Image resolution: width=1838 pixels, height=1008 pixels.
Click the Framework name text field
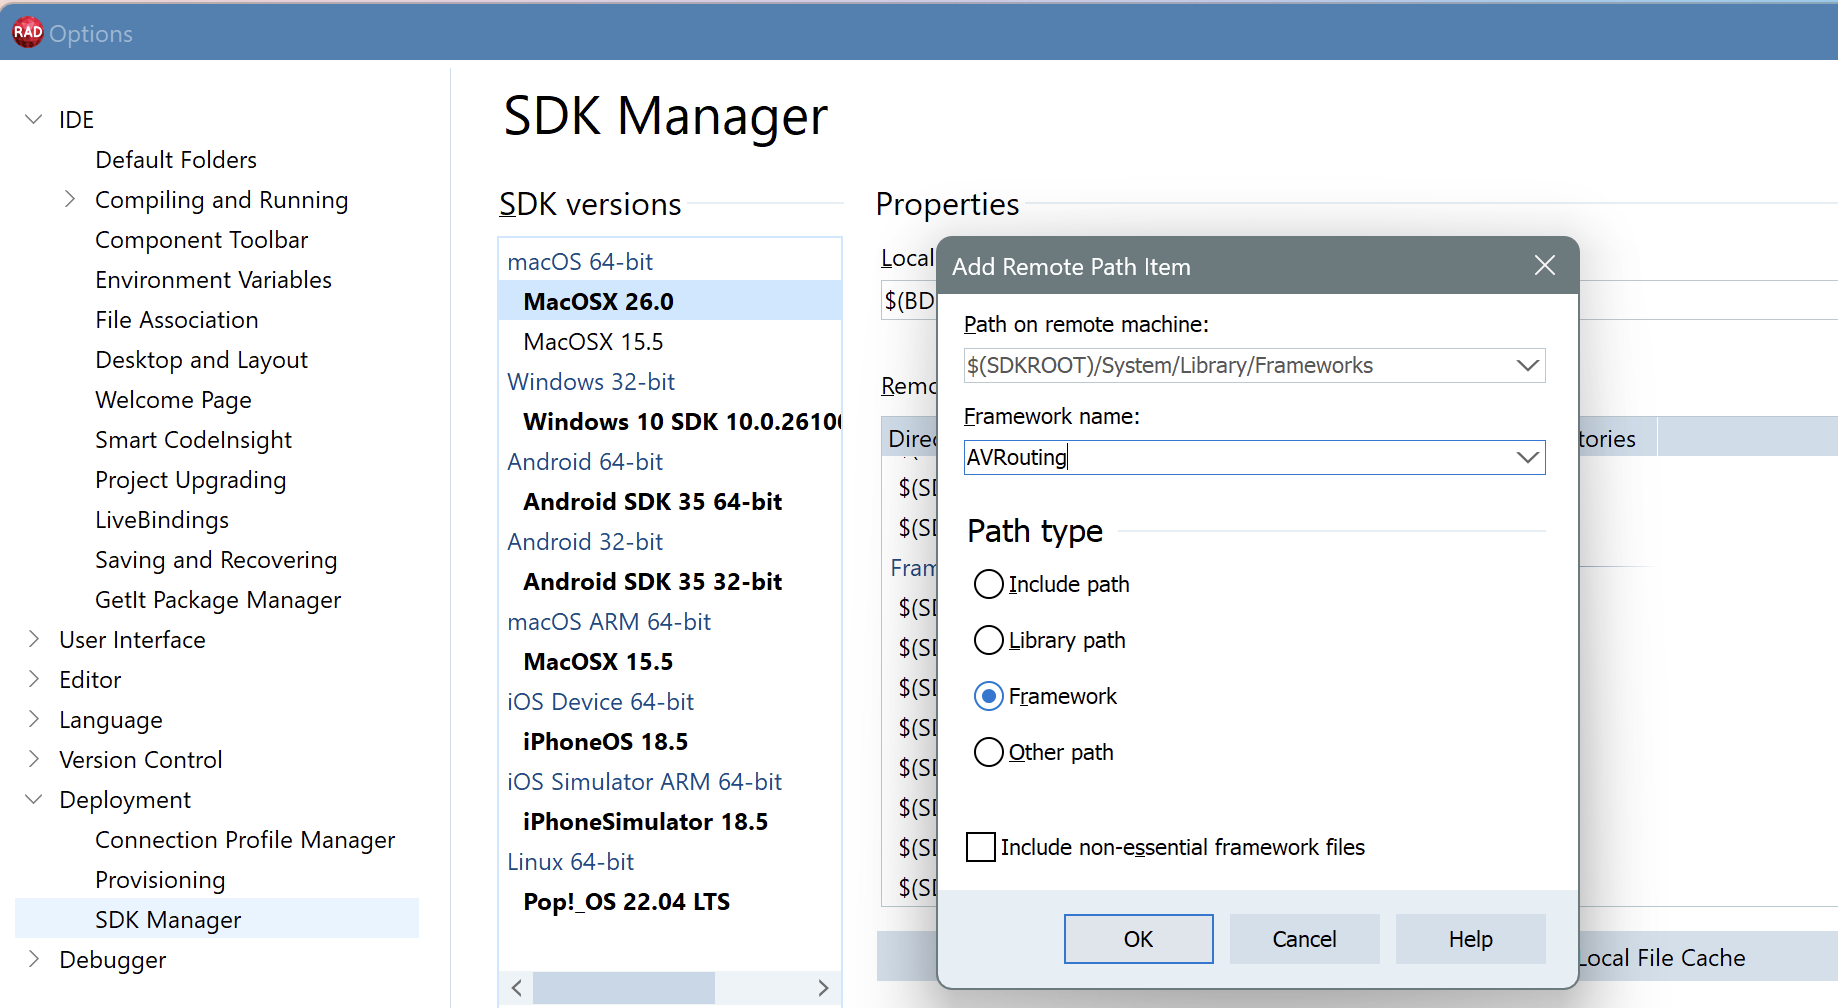(x=1235, y=458)
